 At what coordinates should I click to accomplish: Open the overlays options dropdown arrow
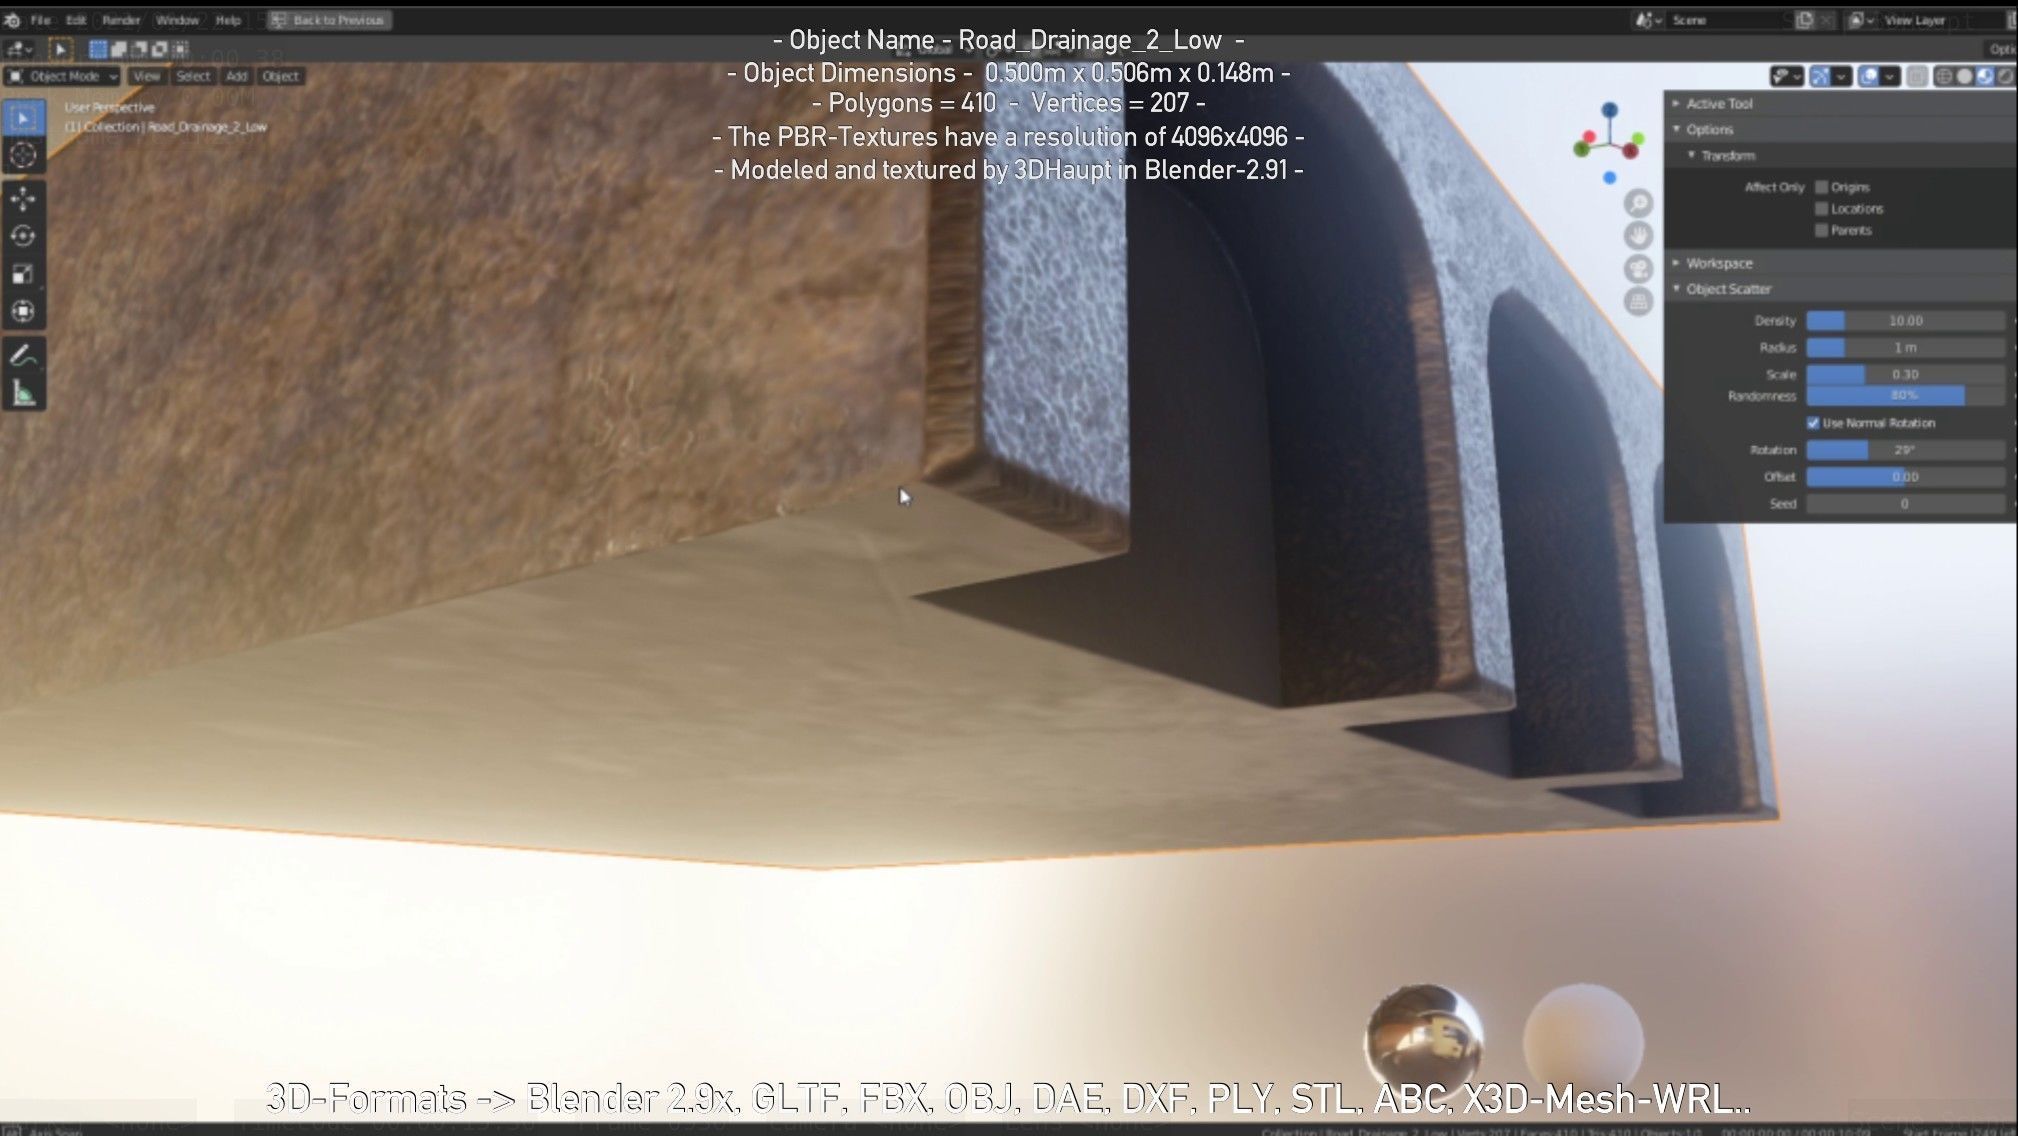coord(1889,76)
